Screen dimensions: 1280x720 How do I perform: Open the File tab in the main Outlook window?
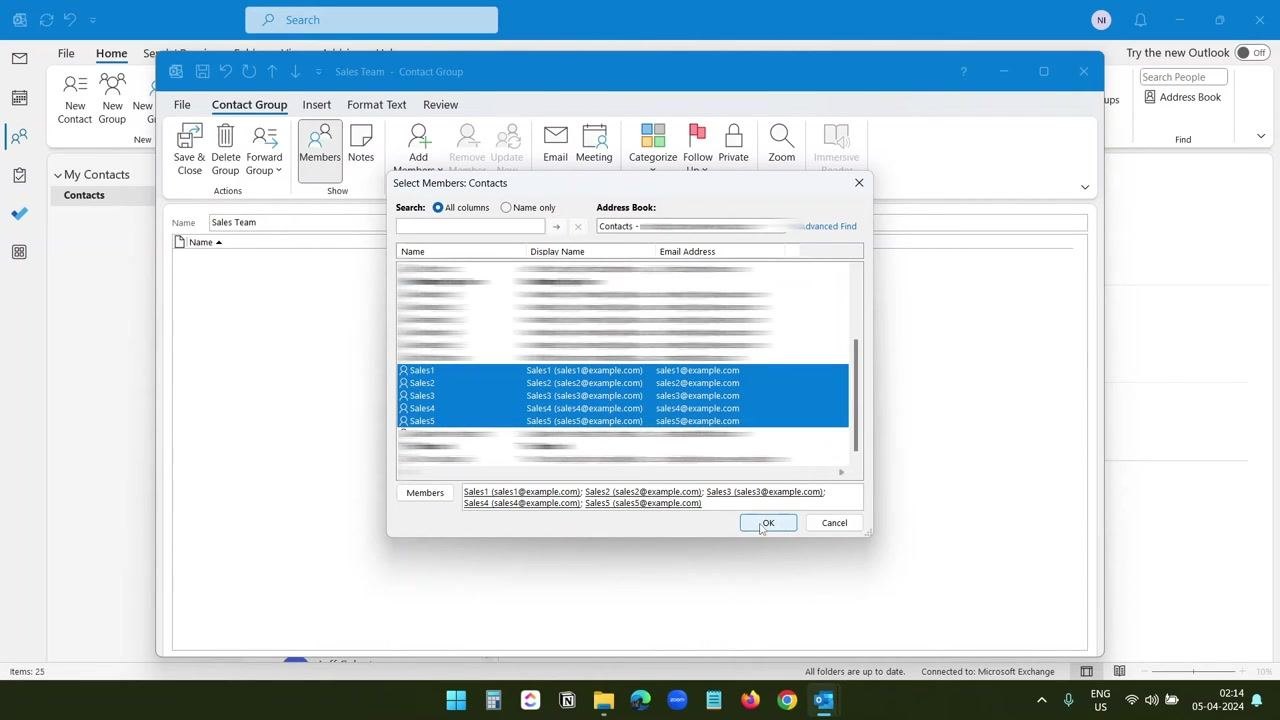pos(66,53)
